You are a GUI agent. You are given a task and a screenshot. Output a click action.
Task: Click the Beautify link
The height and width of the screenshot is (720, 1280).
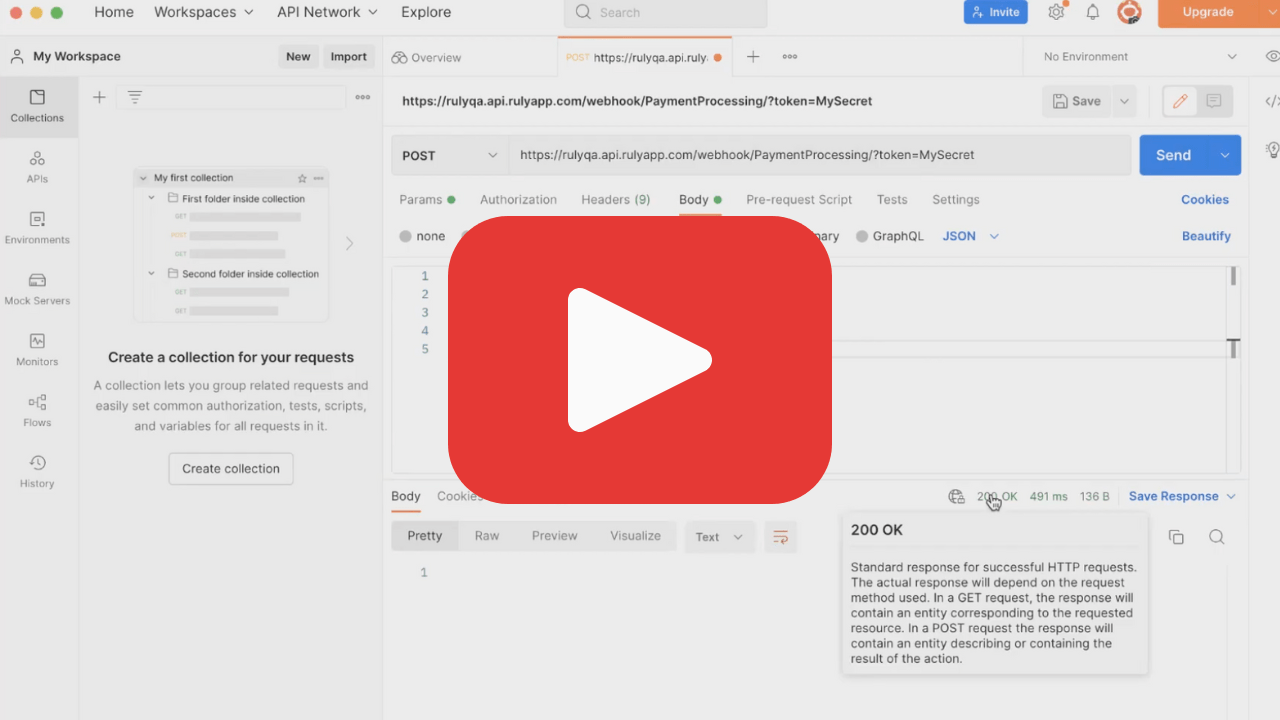tap(1206, 236)
